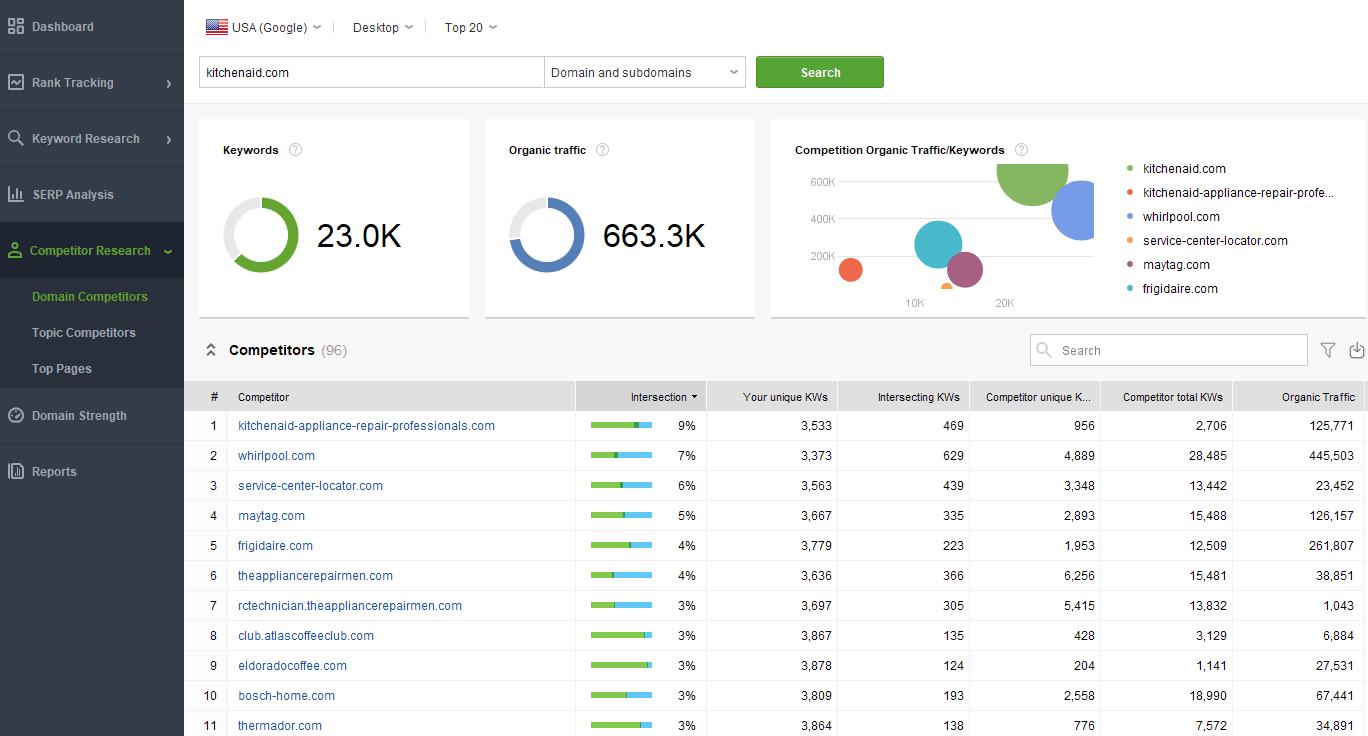This screenshot has height=736, width=1368.
Task: Click the Organic traffic donut chart
Action: [547, 235]
